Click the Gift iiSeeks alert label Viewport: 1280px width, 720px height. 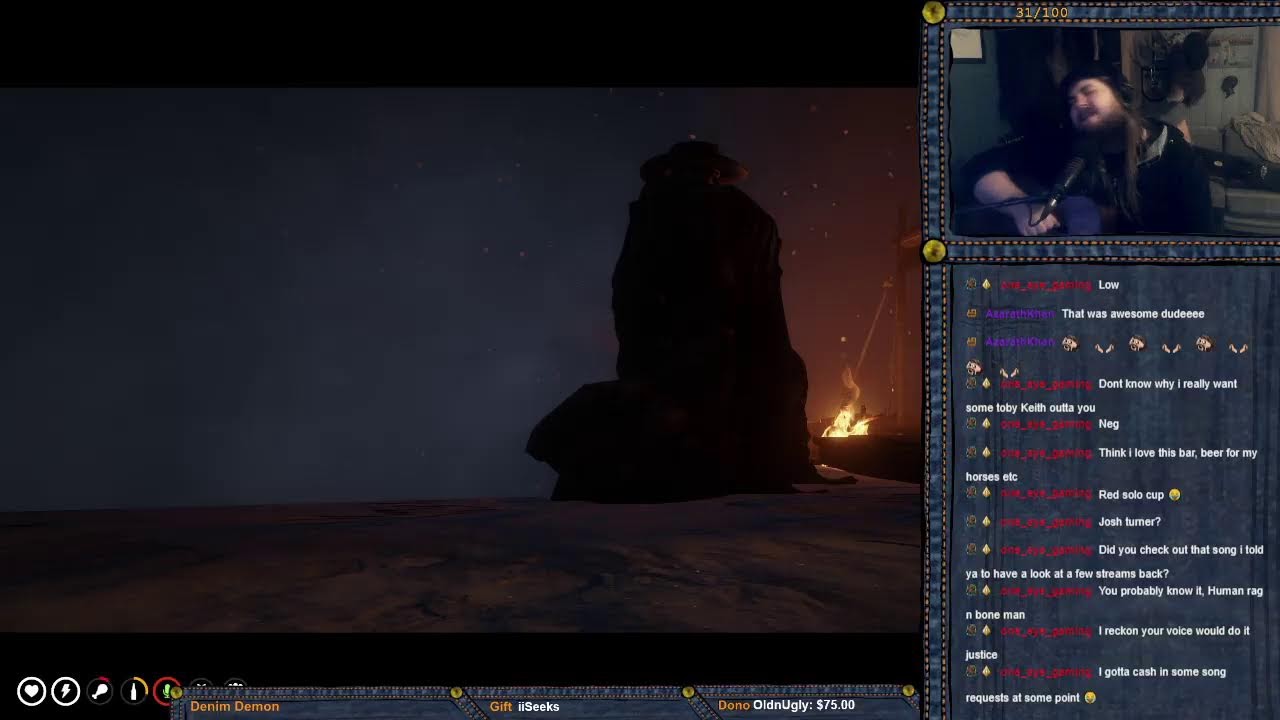[x=524, y=706]
